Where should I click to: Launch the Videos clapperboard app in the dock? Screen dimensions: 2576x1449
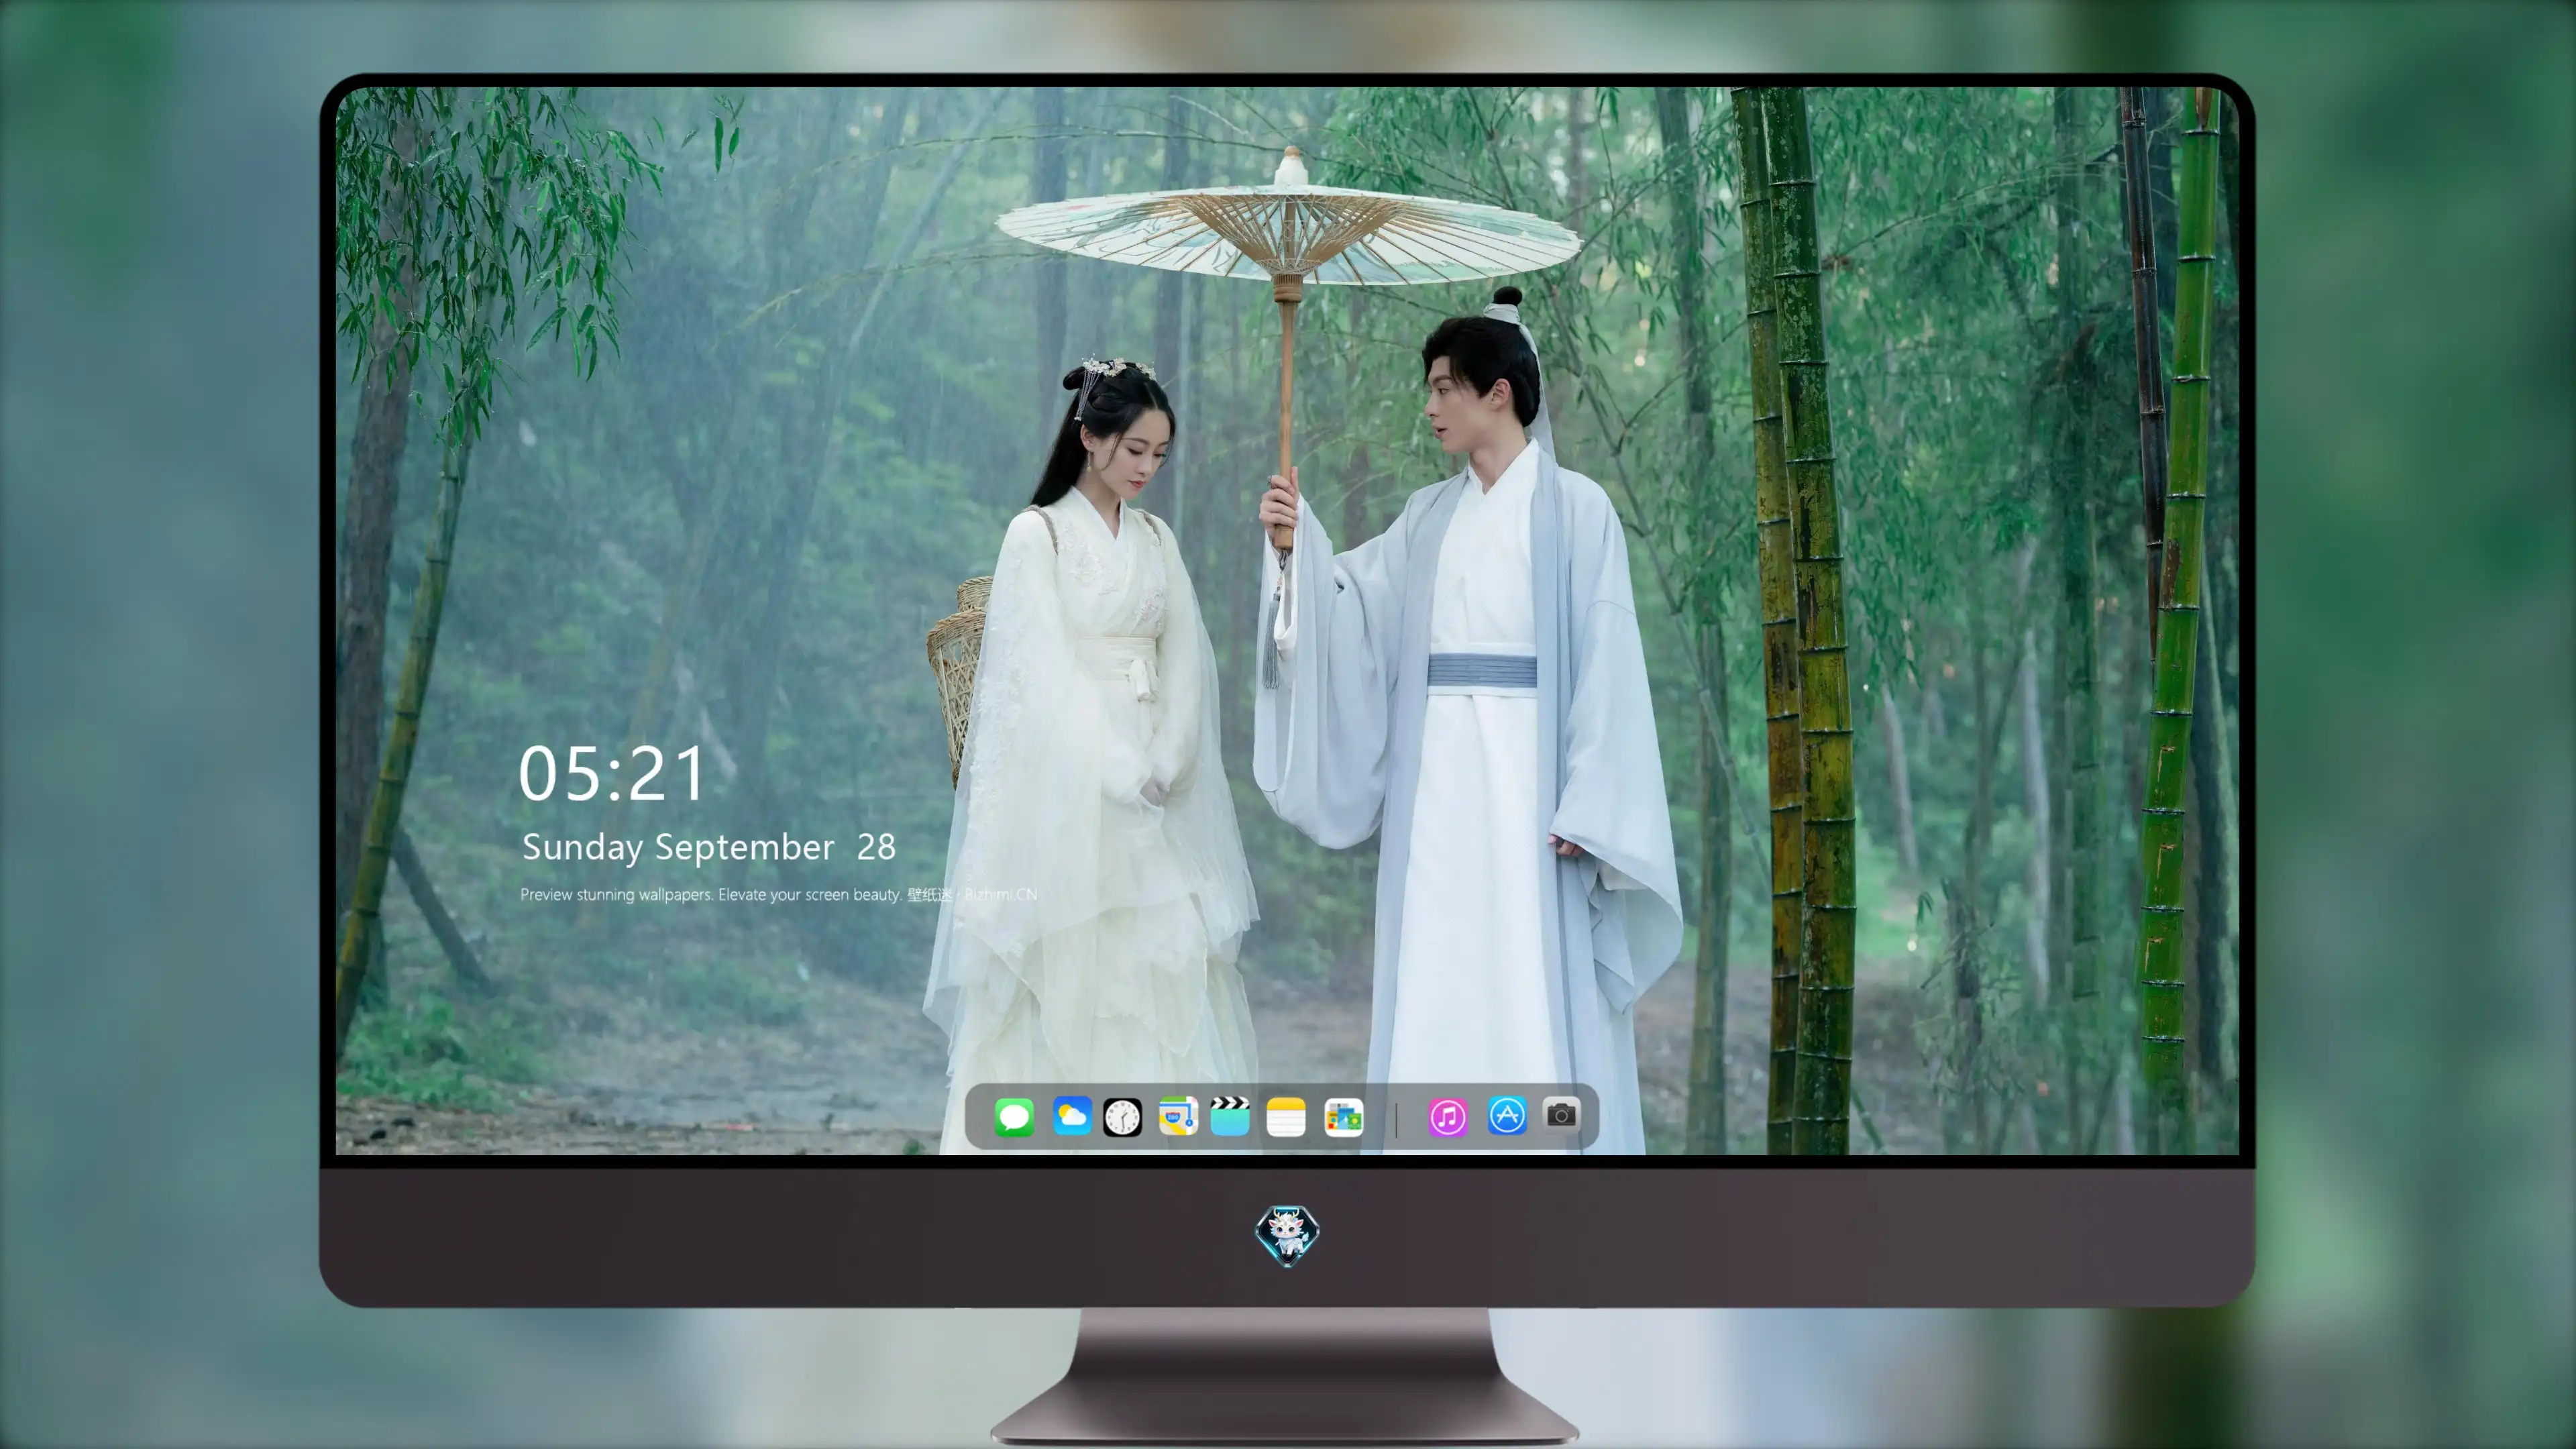1230,1116
